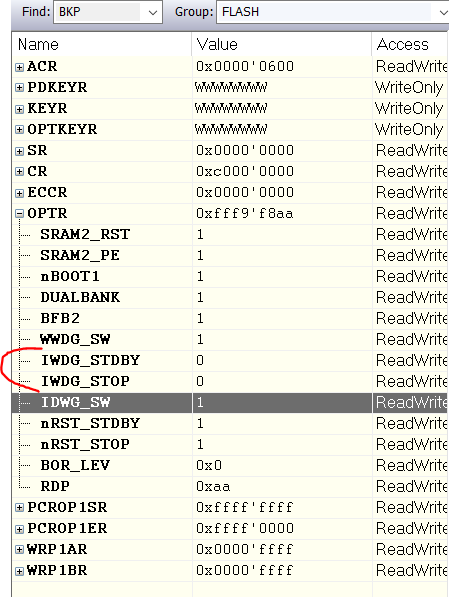This screenshot has width=449, height=597.
Task: Select the SRAM2_PE bit field
Action: point(80,255)
